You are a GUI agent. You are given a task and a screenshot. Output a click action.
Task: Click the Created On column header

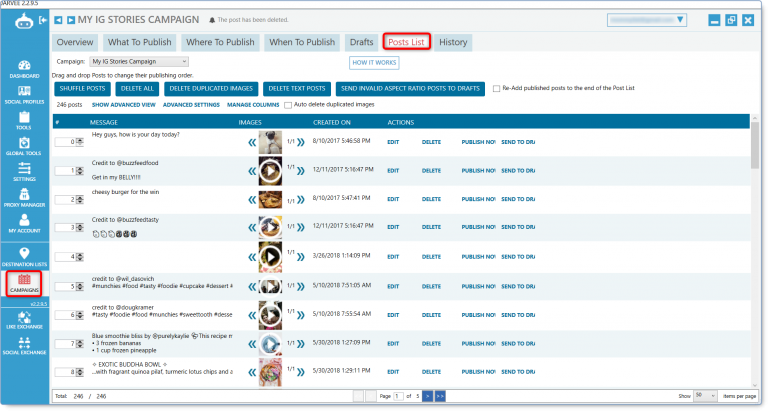click(x=332, y=122)
